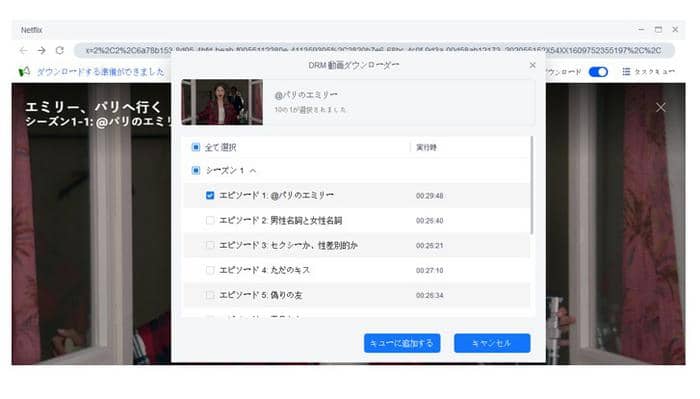Click the episode thumbnail in the dialog

pos(222,102)
